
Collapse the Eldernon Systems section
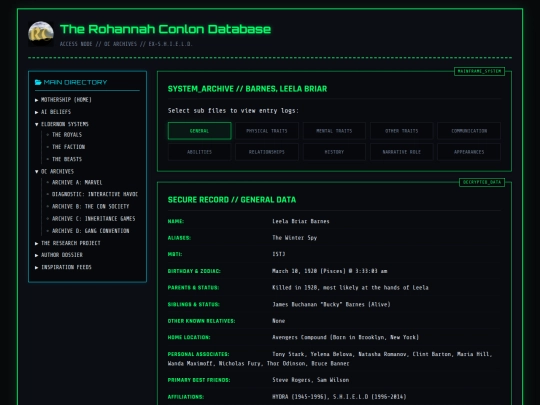tap(37, 124)
